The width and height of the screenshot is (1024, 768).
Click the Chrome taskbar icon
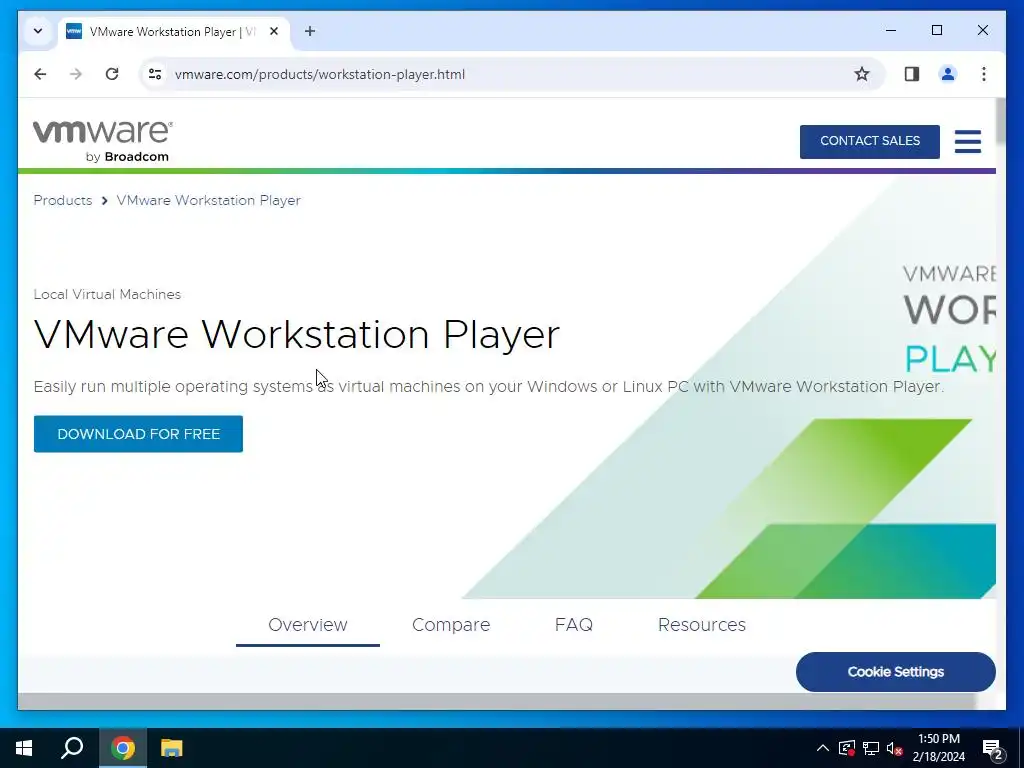(123, 748)
